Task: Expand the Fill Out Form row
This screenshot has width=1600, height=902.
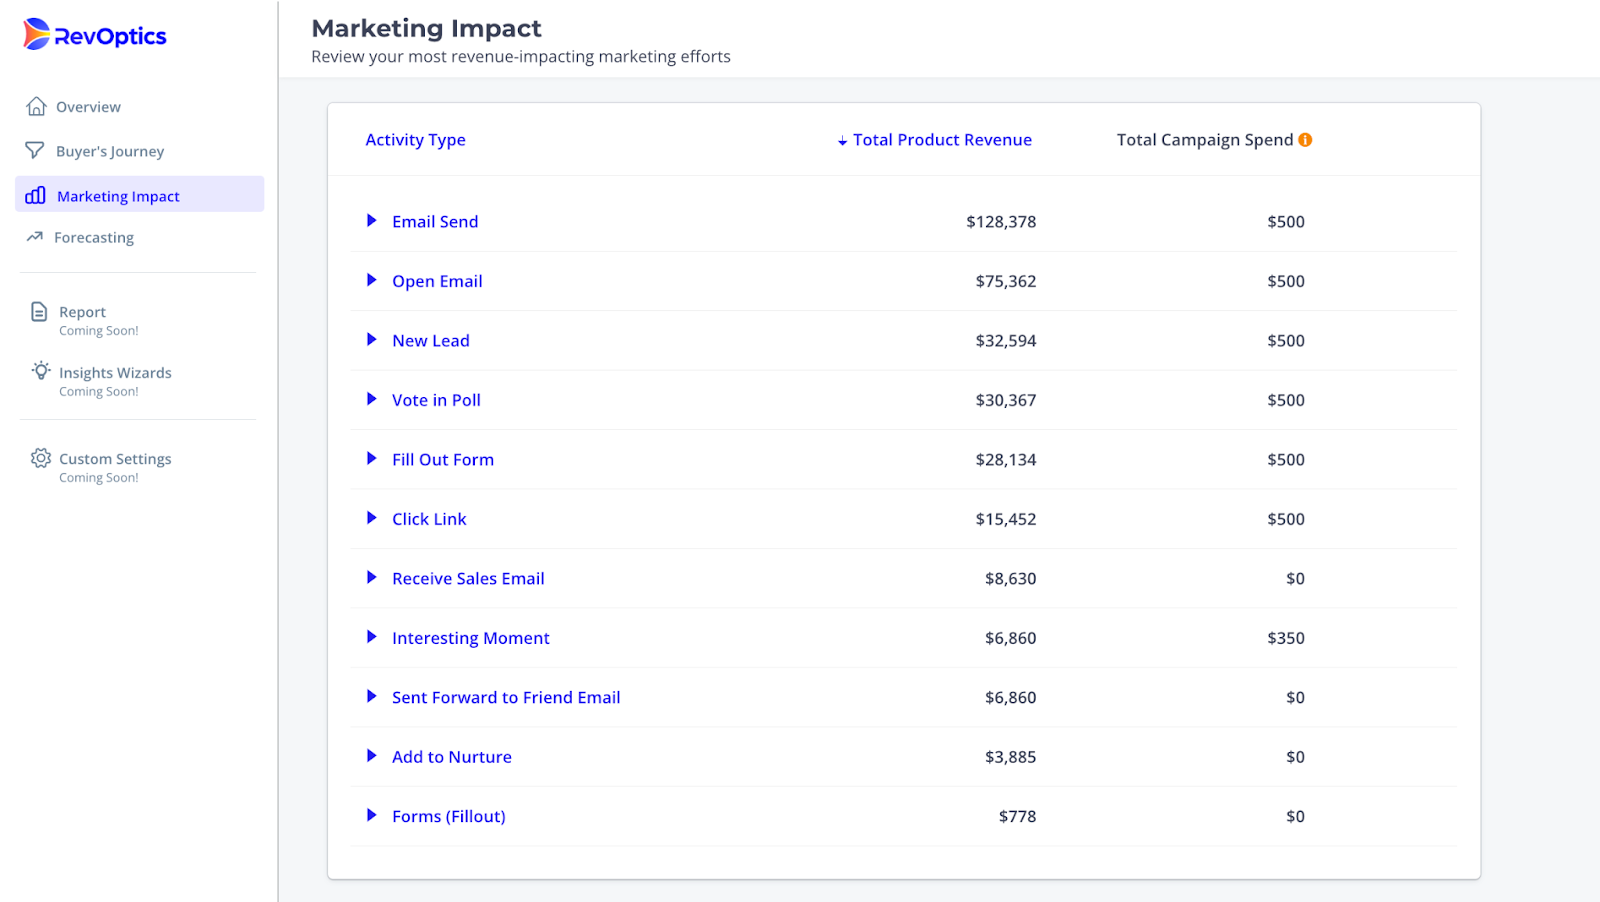Action: point(371,459)
